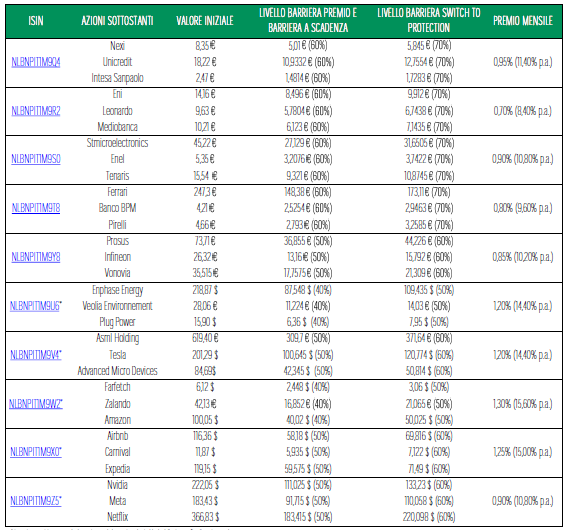This screenshot has width=568, height=530.
Task: Click the 0,85% (10,20% p.a.) premium cell
Action: 523,257
